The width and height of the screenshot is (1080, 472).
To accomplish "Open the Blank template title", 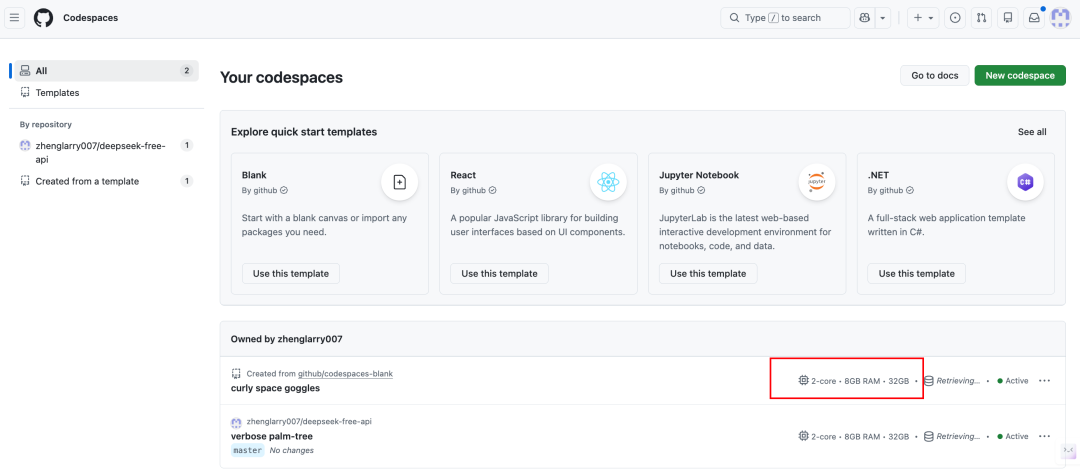I will click(254, 175).
